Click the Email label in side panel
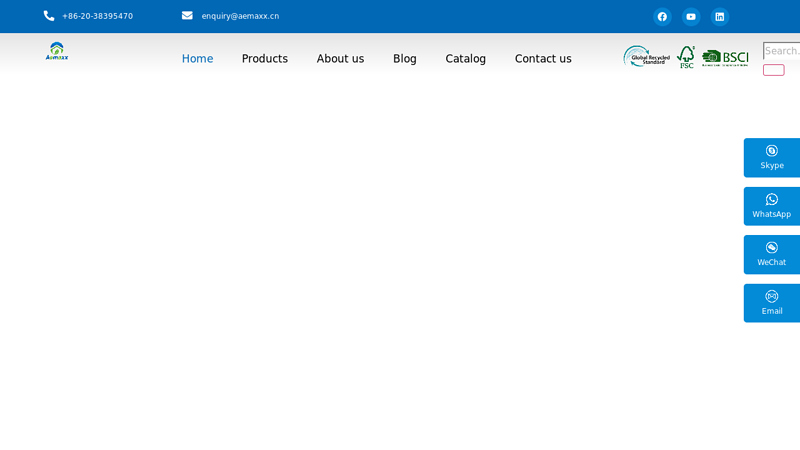The image size is (800, 450). (x=772, y=311)
